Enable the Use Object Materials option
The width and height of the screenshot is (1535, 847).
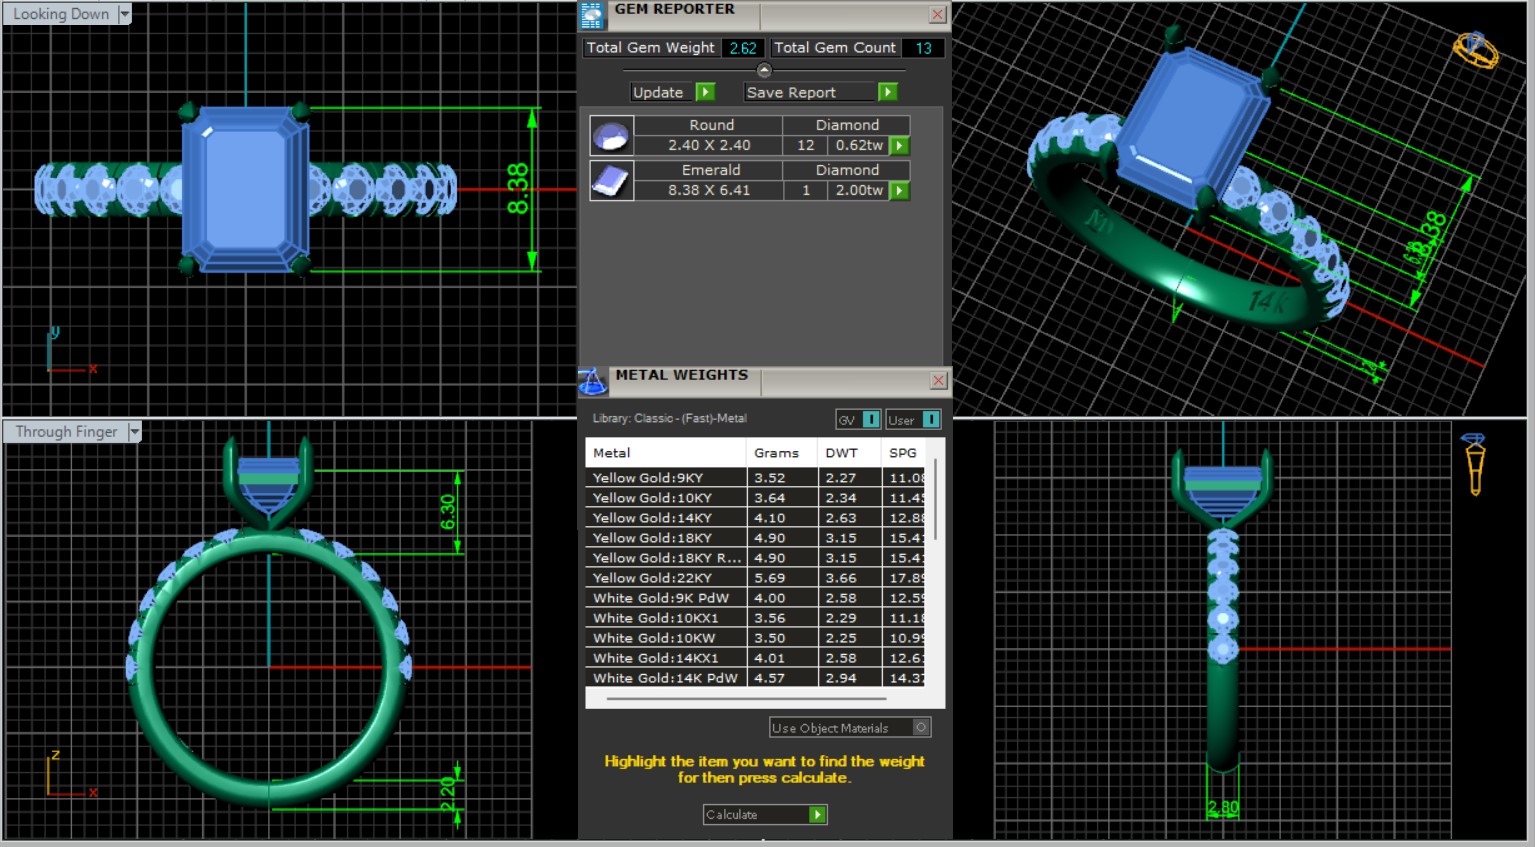tap(921, 727)
